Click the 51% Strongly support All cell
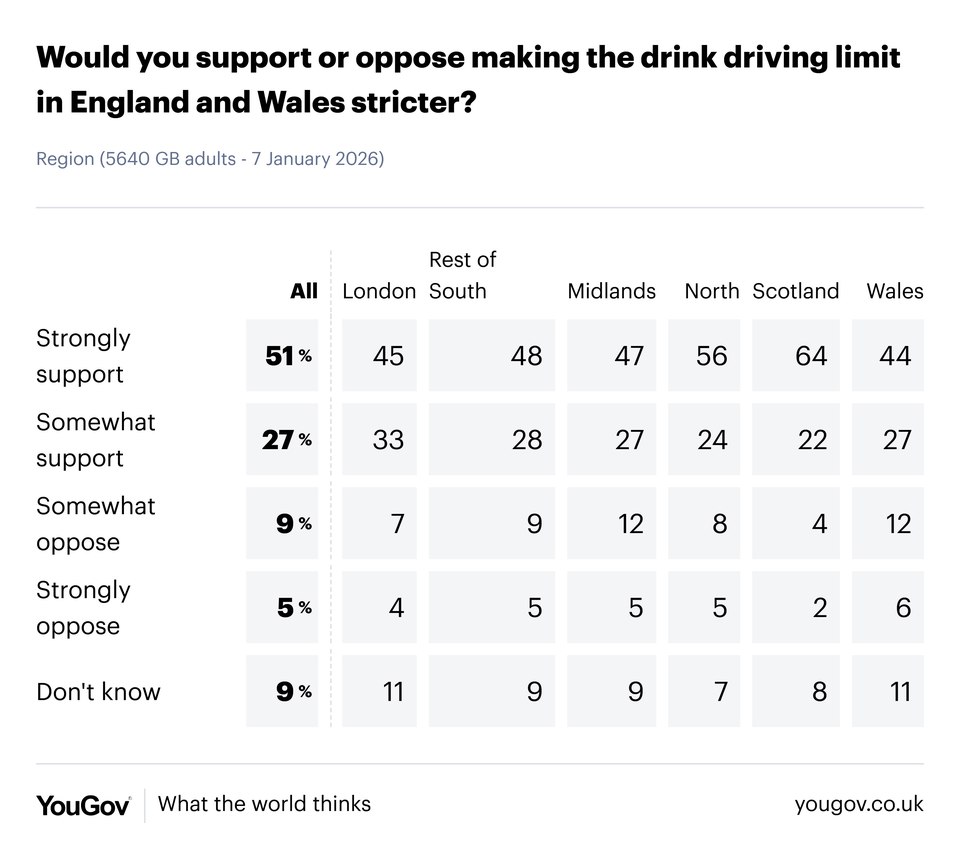960x859 pixels. pyautogui.click(x=288, y=356)
